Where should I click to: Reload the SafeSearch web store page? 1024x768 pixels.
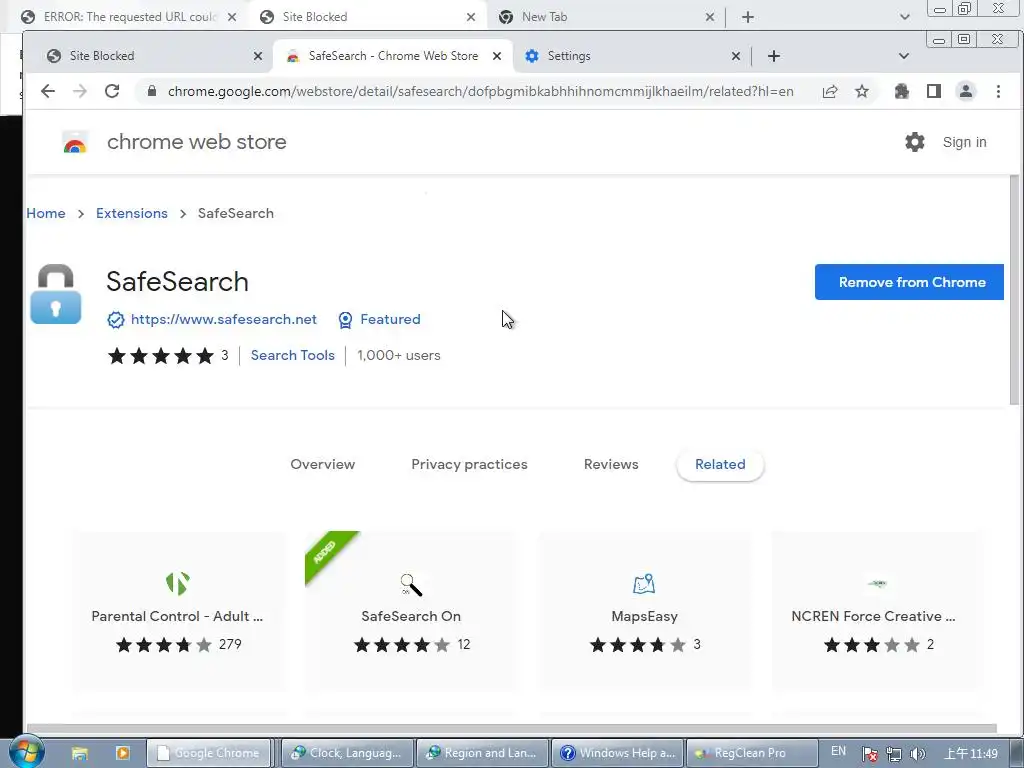point(112,91)
